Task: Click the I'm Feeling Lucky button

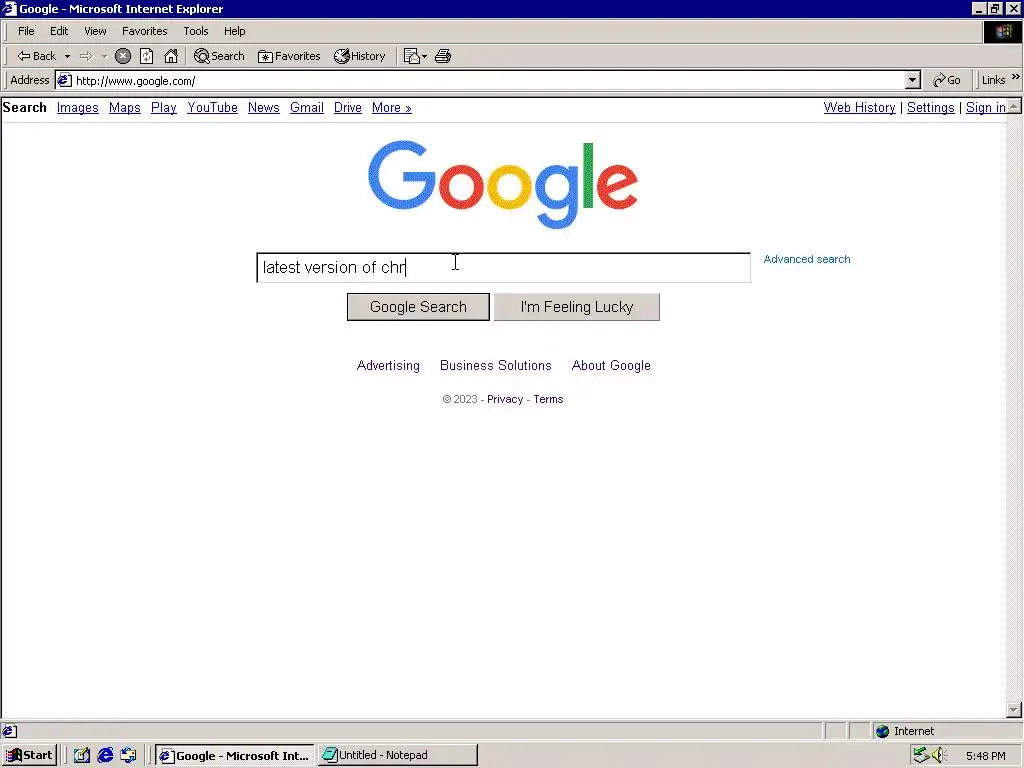Action: point(577,307)
